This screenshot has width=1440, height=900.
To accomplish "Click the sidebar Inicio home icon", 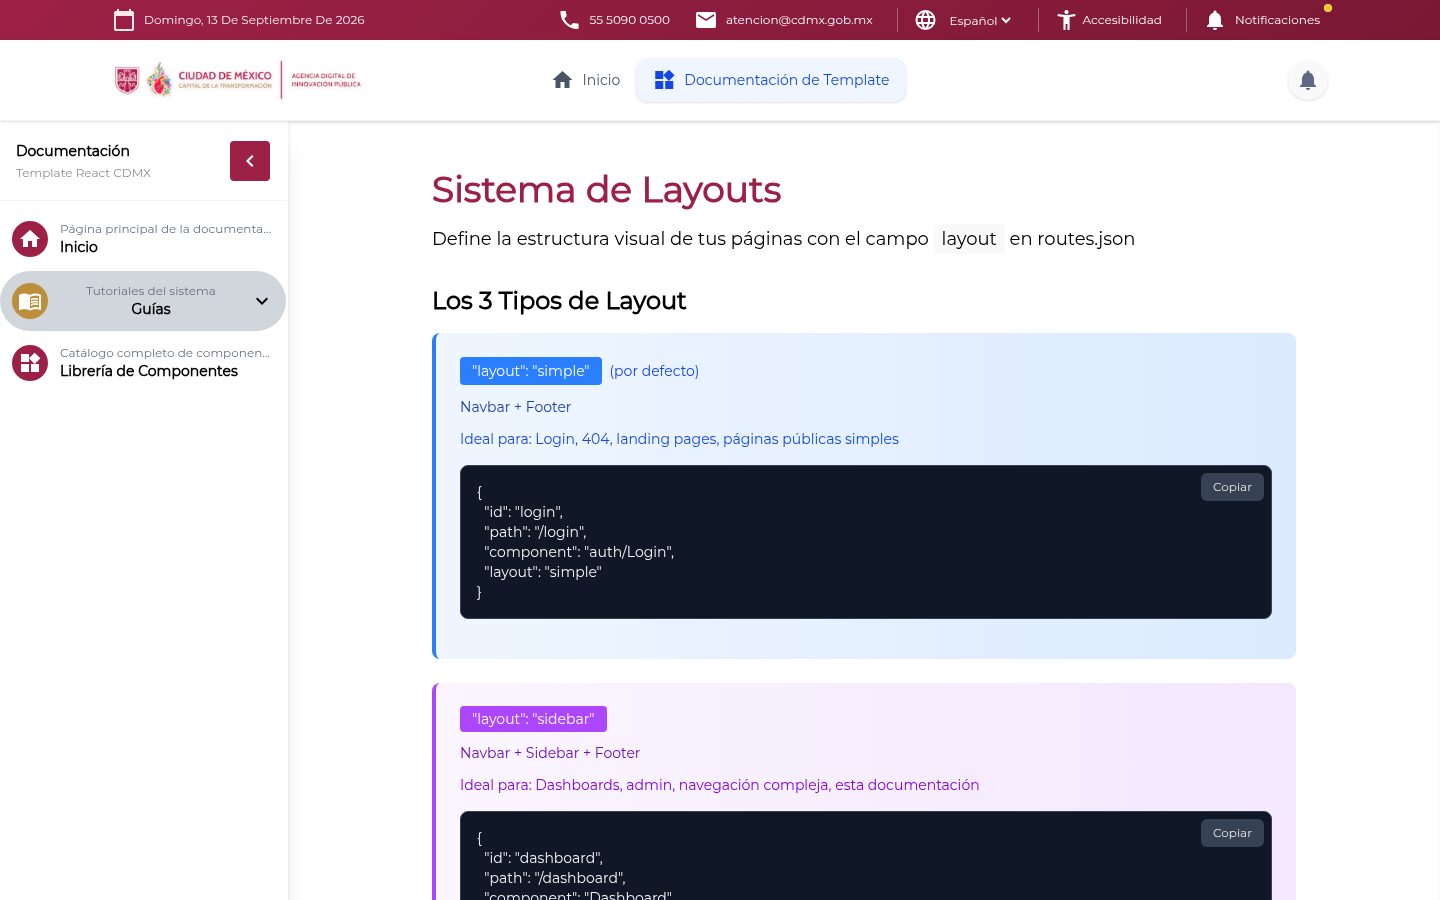I will pyautogui.click(x=30, y=239).
